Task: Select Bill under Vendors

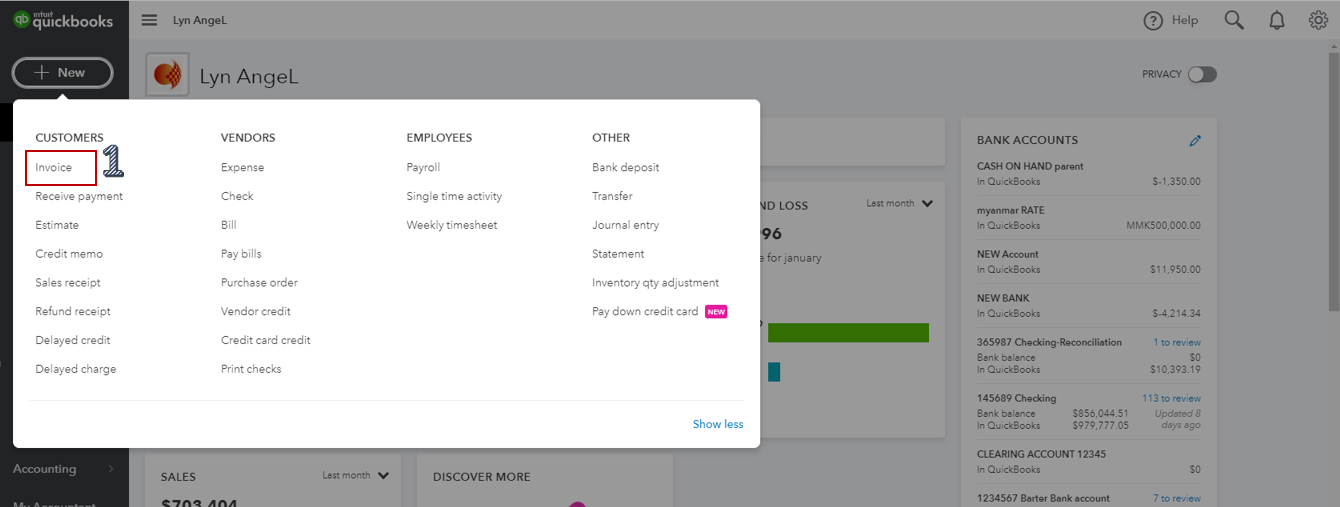Action: point(229,225)
